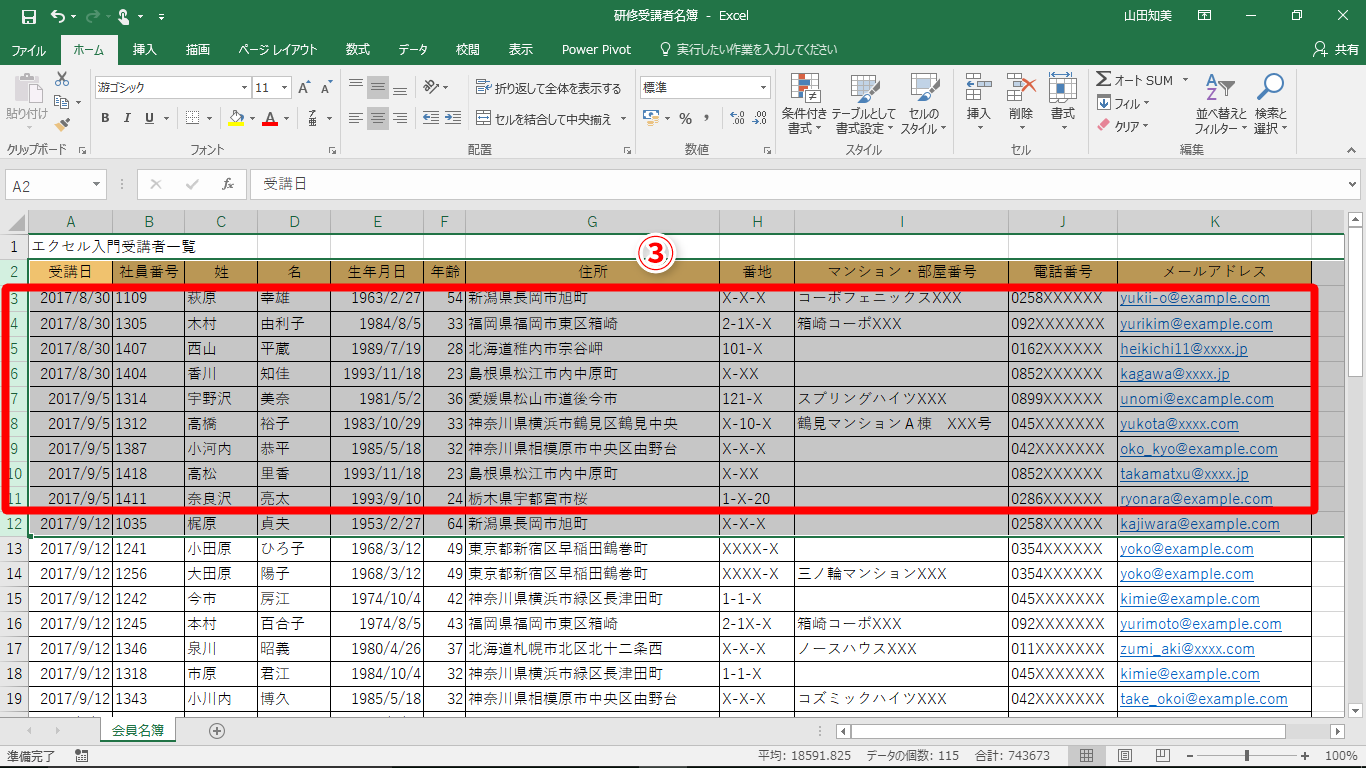Add a new sheet with the plus button
This screenshot has height=768, width=1366.
coord(217,731)
